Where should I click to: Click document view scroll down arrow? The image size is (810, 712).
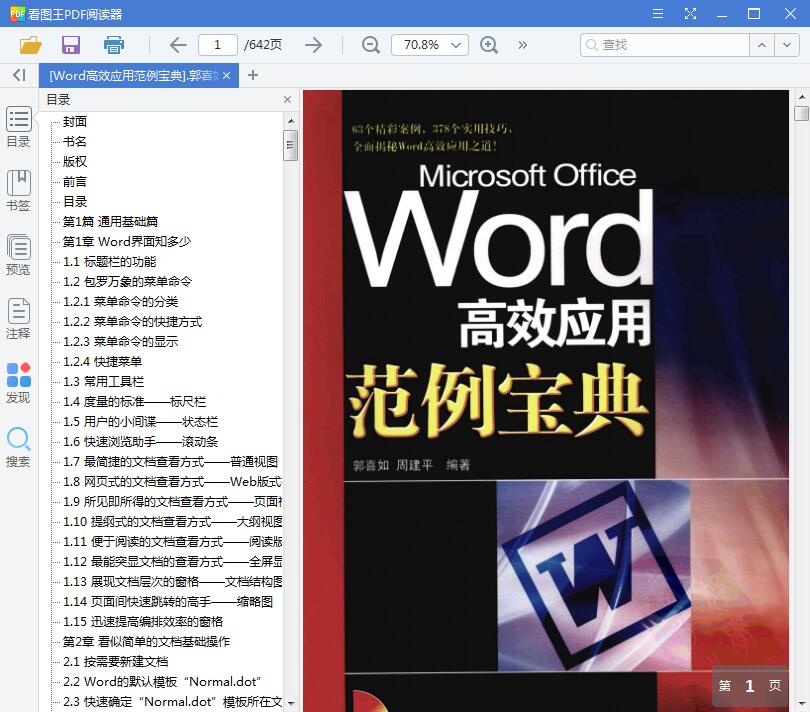click(x=801, y=703)
